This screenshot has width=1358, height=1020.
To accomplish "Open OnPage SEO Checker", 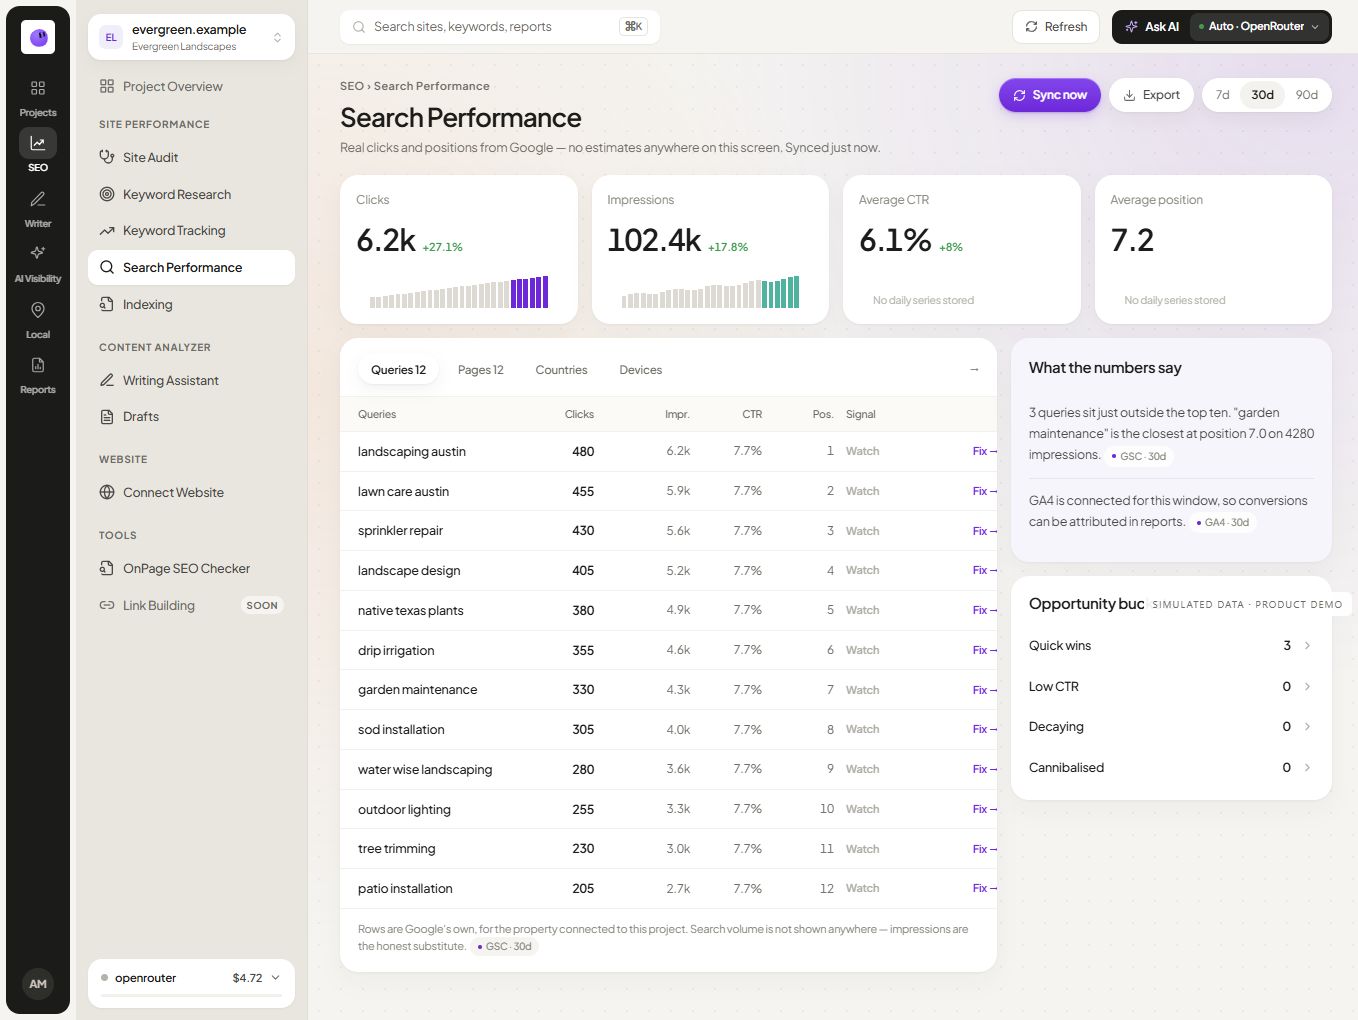I will click(191, 569).
